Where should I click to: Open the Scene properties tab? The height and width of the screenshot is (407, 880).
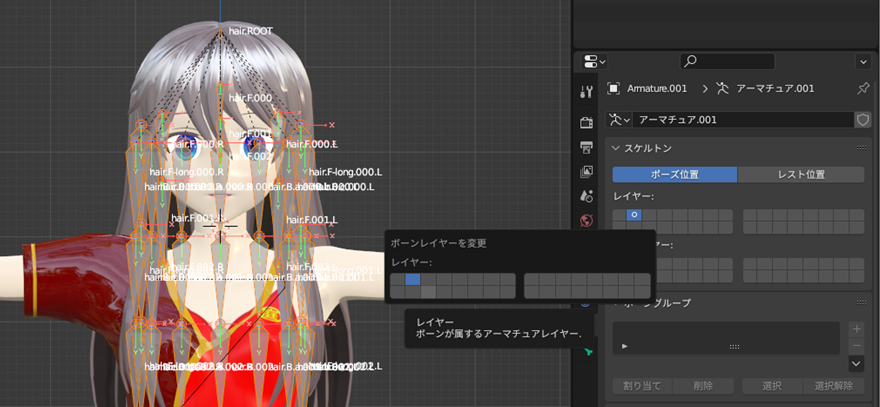point(586,195)
